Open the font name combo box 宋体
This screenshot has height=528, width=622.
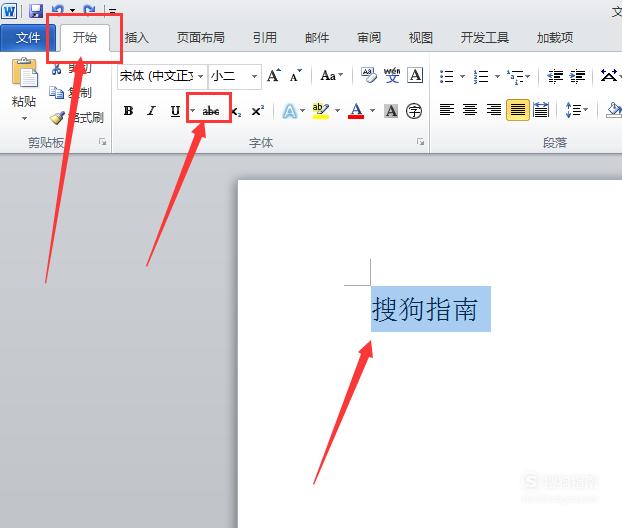[x=162, y=76]
